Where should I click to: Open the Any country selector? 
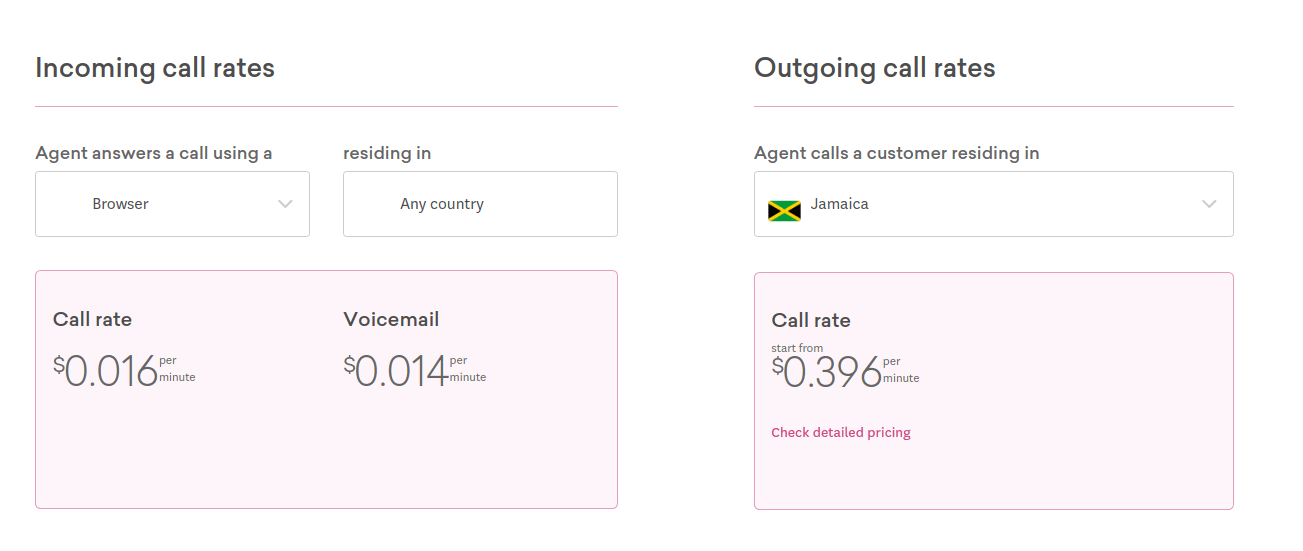[x=480, y=204]
